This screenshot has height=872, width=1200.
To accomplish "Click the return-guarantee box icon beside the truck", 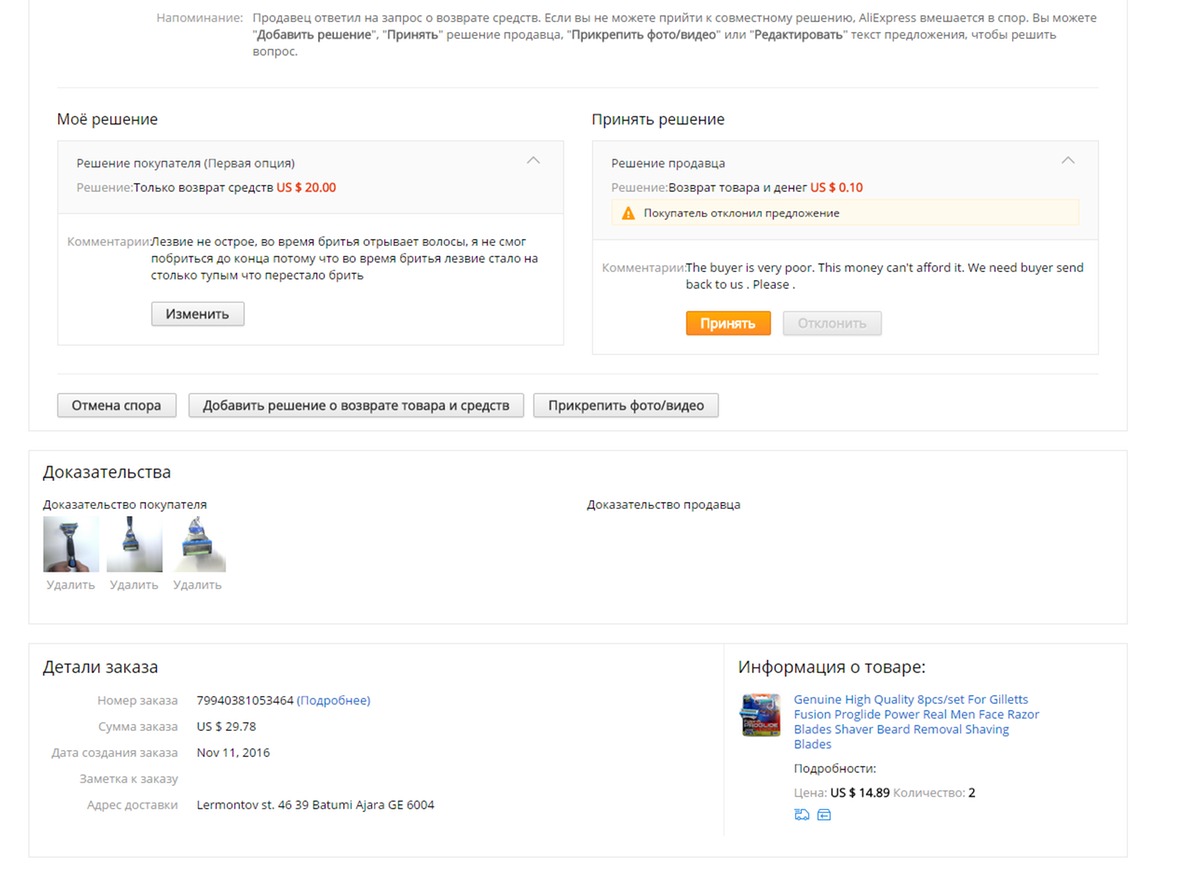I will (824, 815).
